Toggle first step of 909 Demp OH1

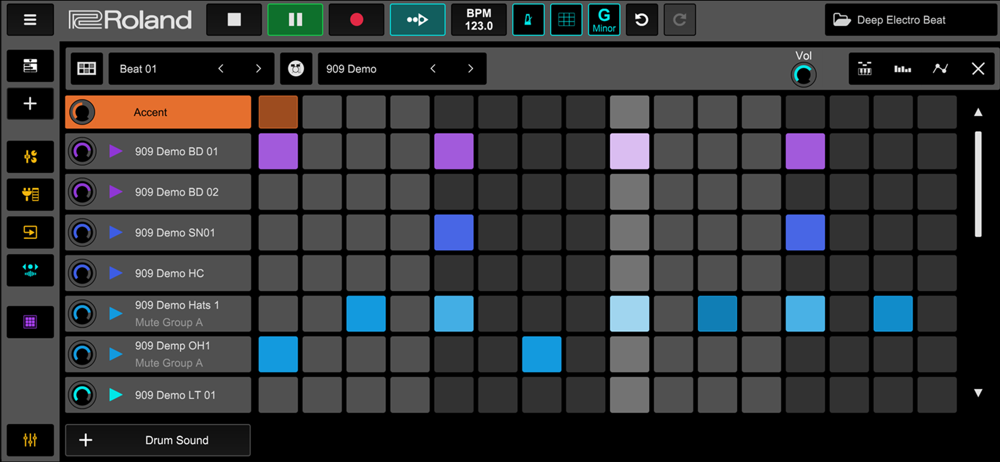pyautogui.click(x=278, y=354)
